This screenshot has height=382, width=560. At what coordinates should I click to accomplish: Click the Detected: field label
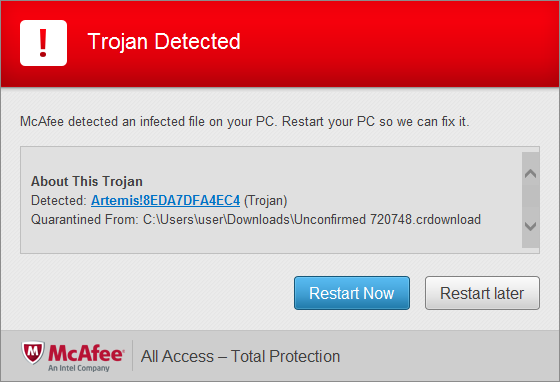[59, 200]
